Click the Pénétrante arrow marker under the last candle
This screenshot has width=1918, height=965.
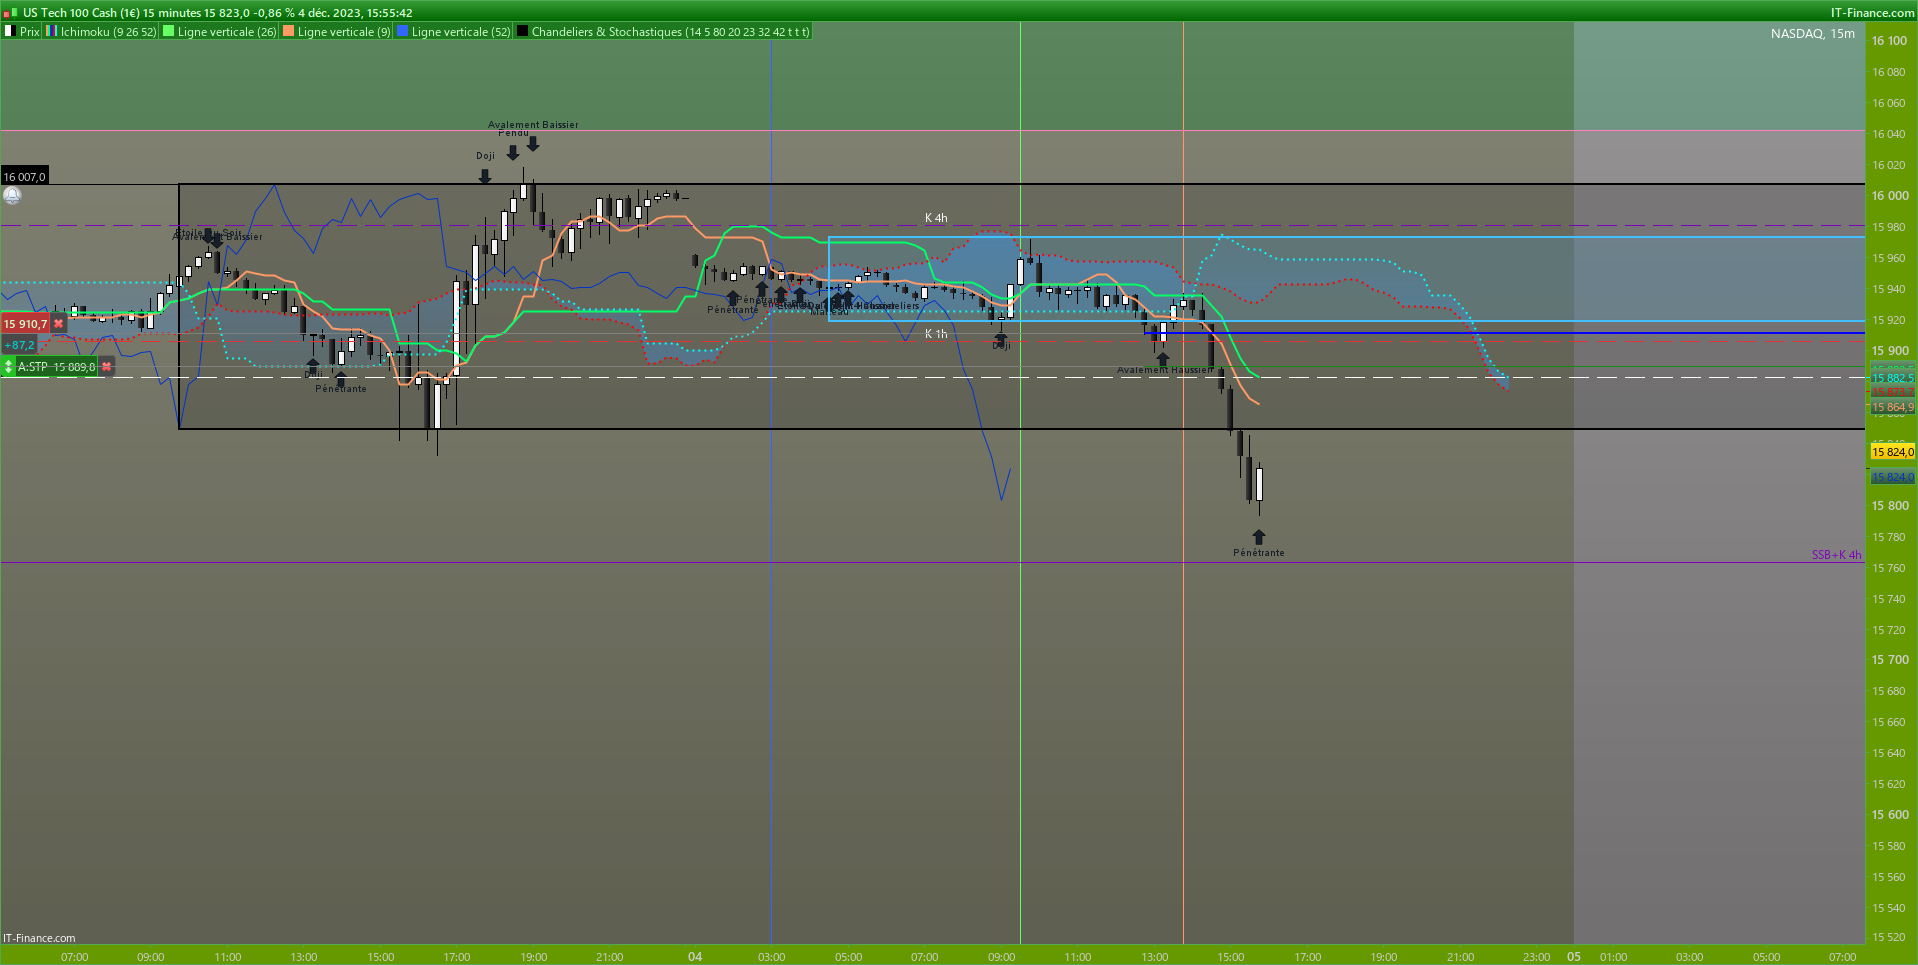pyautogui.click(x=1259, y=538)
